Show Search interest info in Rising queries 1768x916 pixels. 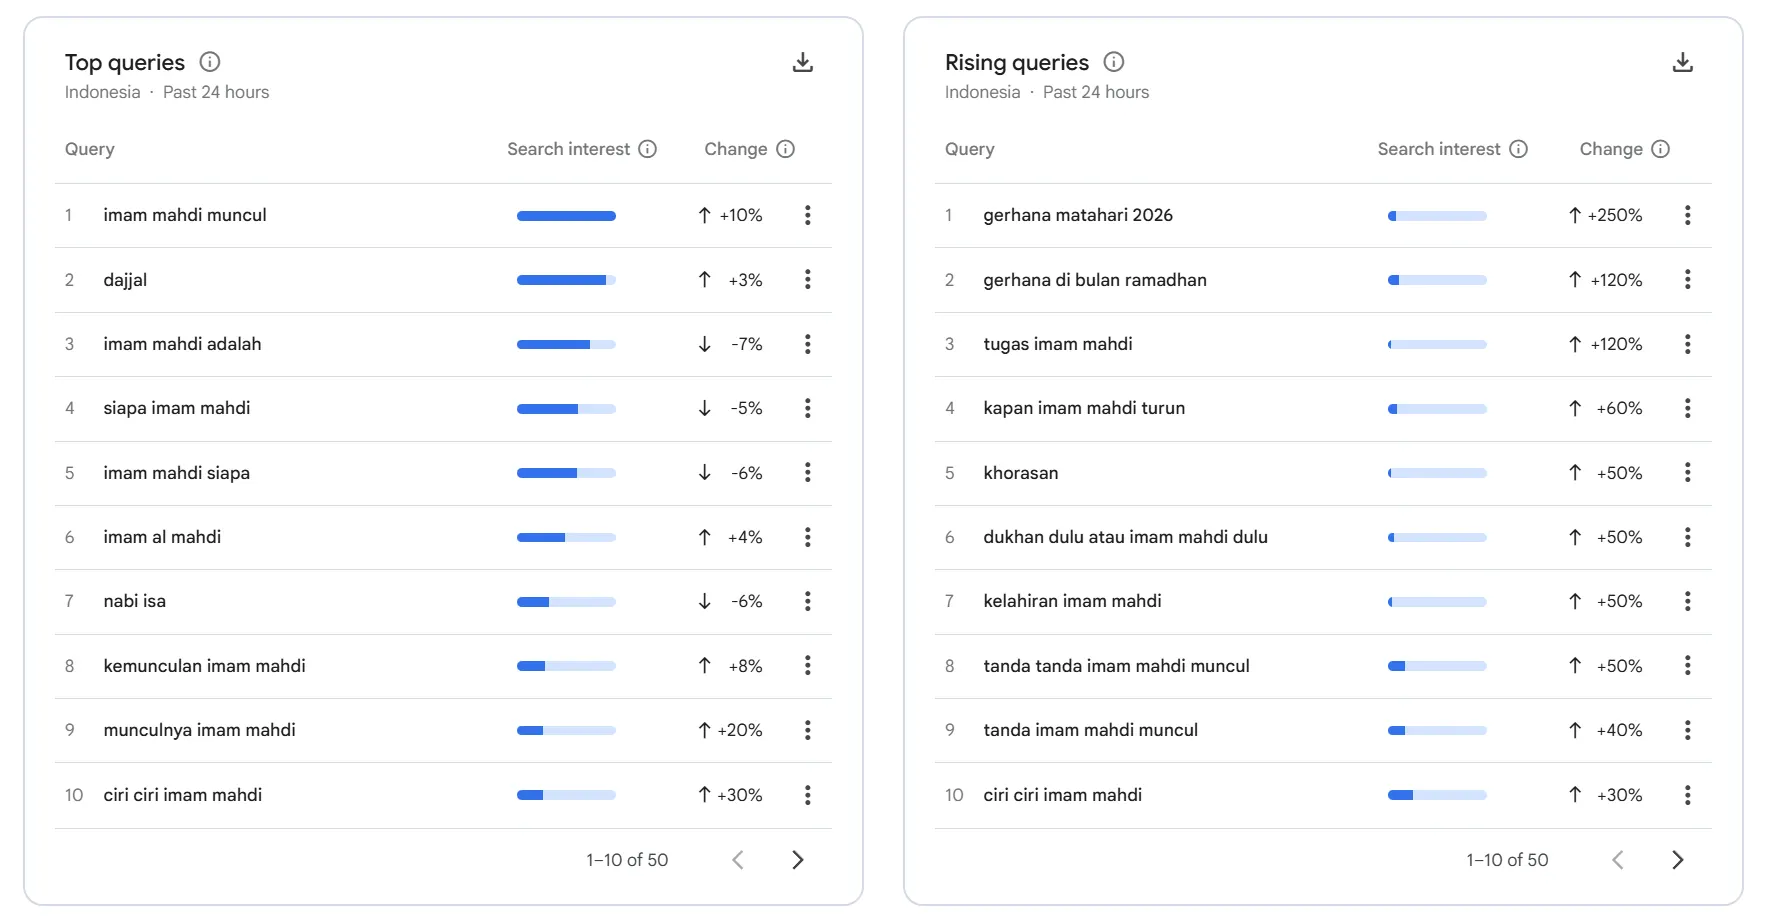point(1518,149)
